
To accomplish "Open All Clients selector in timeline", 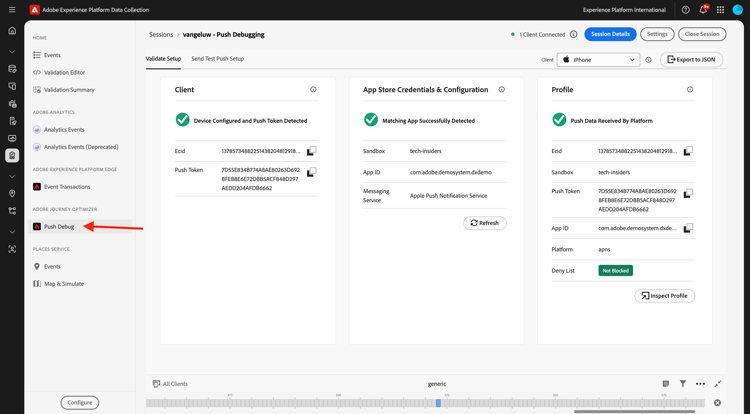I will tap(170, 383).
